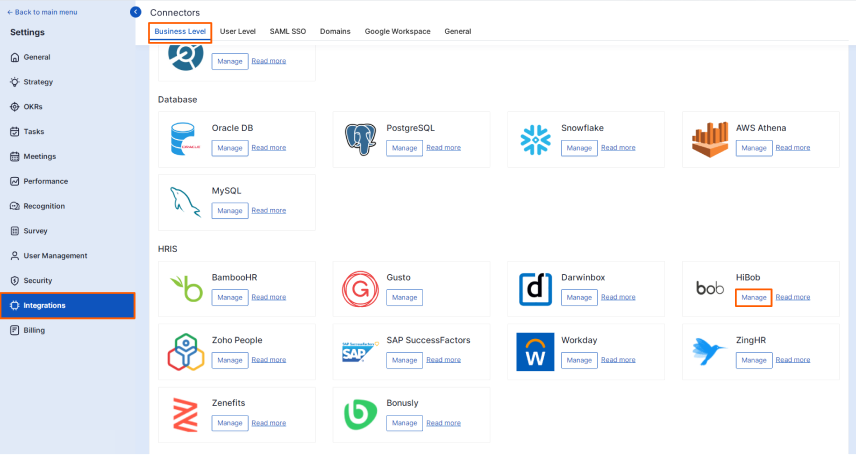Click the BambooHR logo
The width and height of the screenshot is (856, 455).
click(x=186, y=289)
